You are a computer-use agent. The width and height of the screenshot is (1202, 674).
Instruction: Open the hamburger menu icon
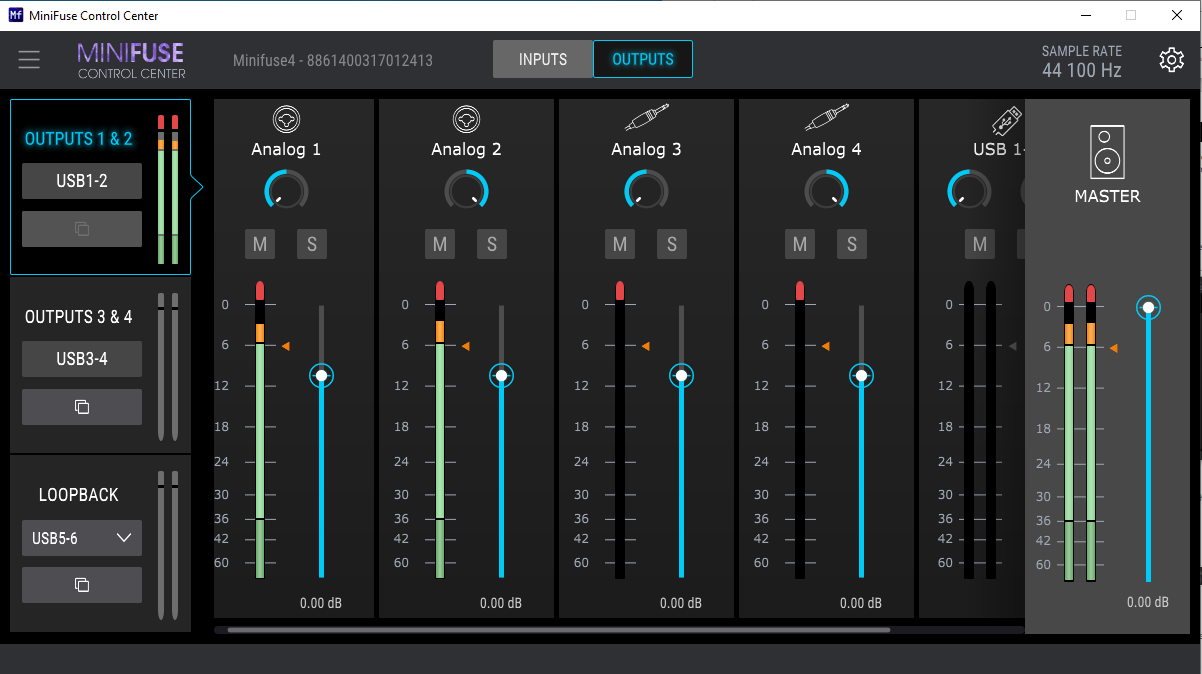[x=29, y=60]
